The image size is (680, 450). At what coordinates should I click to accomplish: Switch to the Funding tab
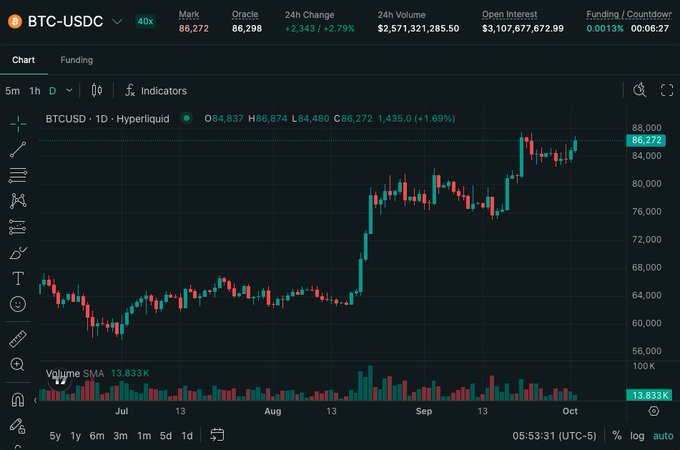76,60
